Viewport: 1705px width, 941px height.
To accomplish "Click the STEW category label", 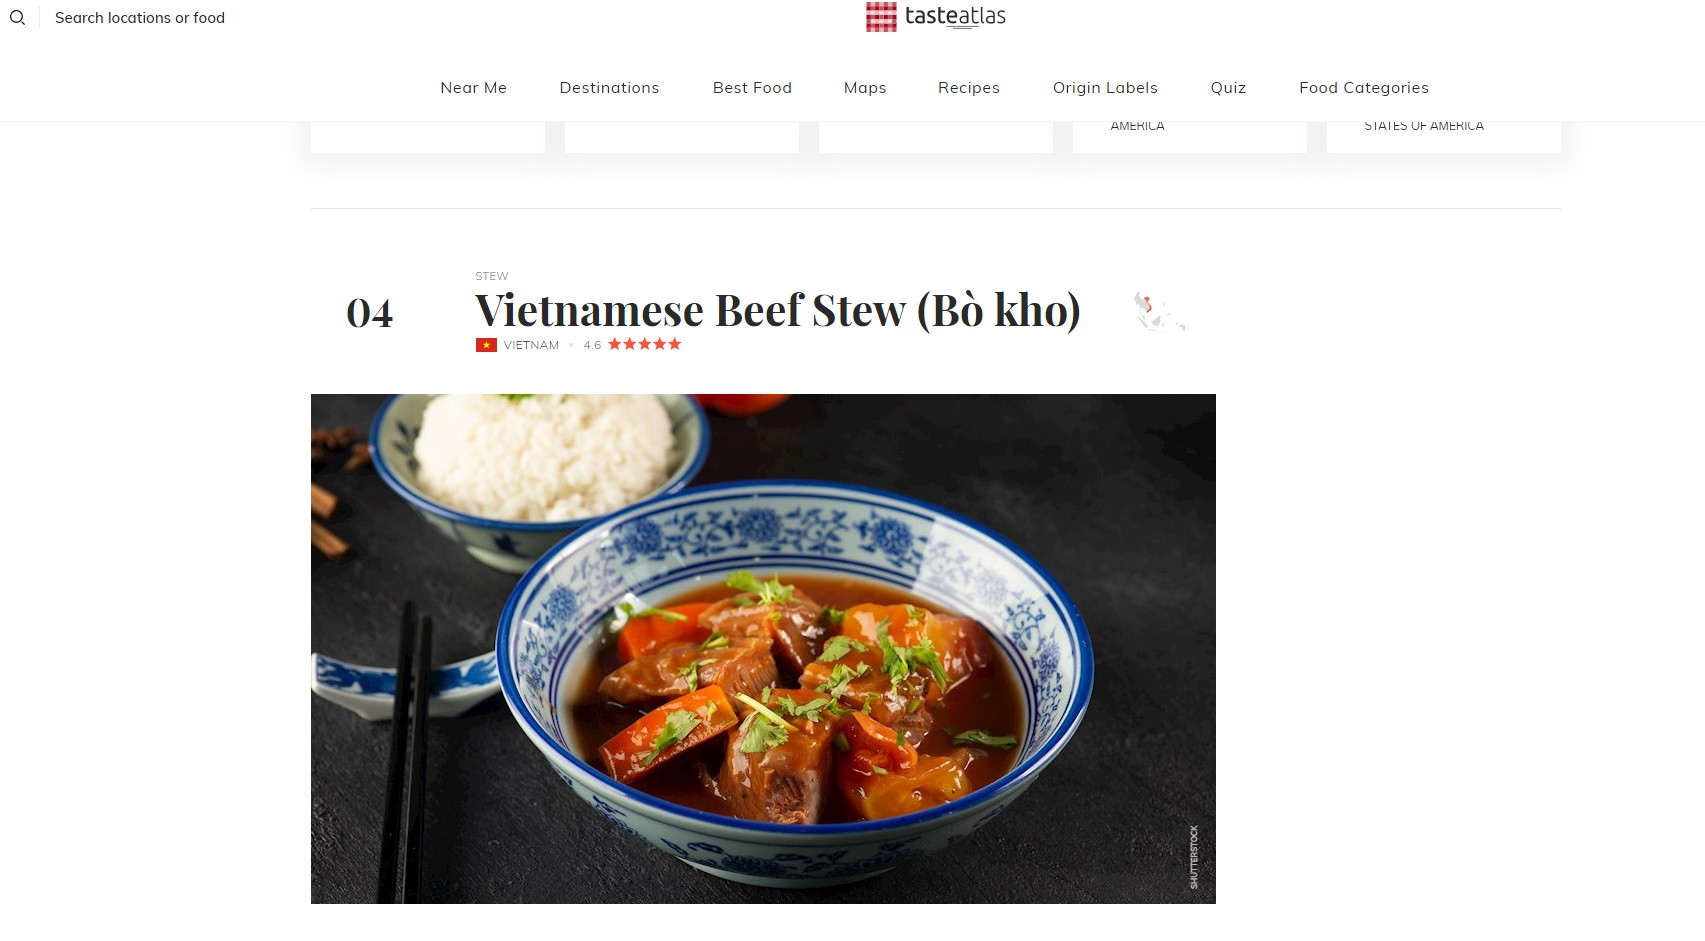I will point(492,276).
